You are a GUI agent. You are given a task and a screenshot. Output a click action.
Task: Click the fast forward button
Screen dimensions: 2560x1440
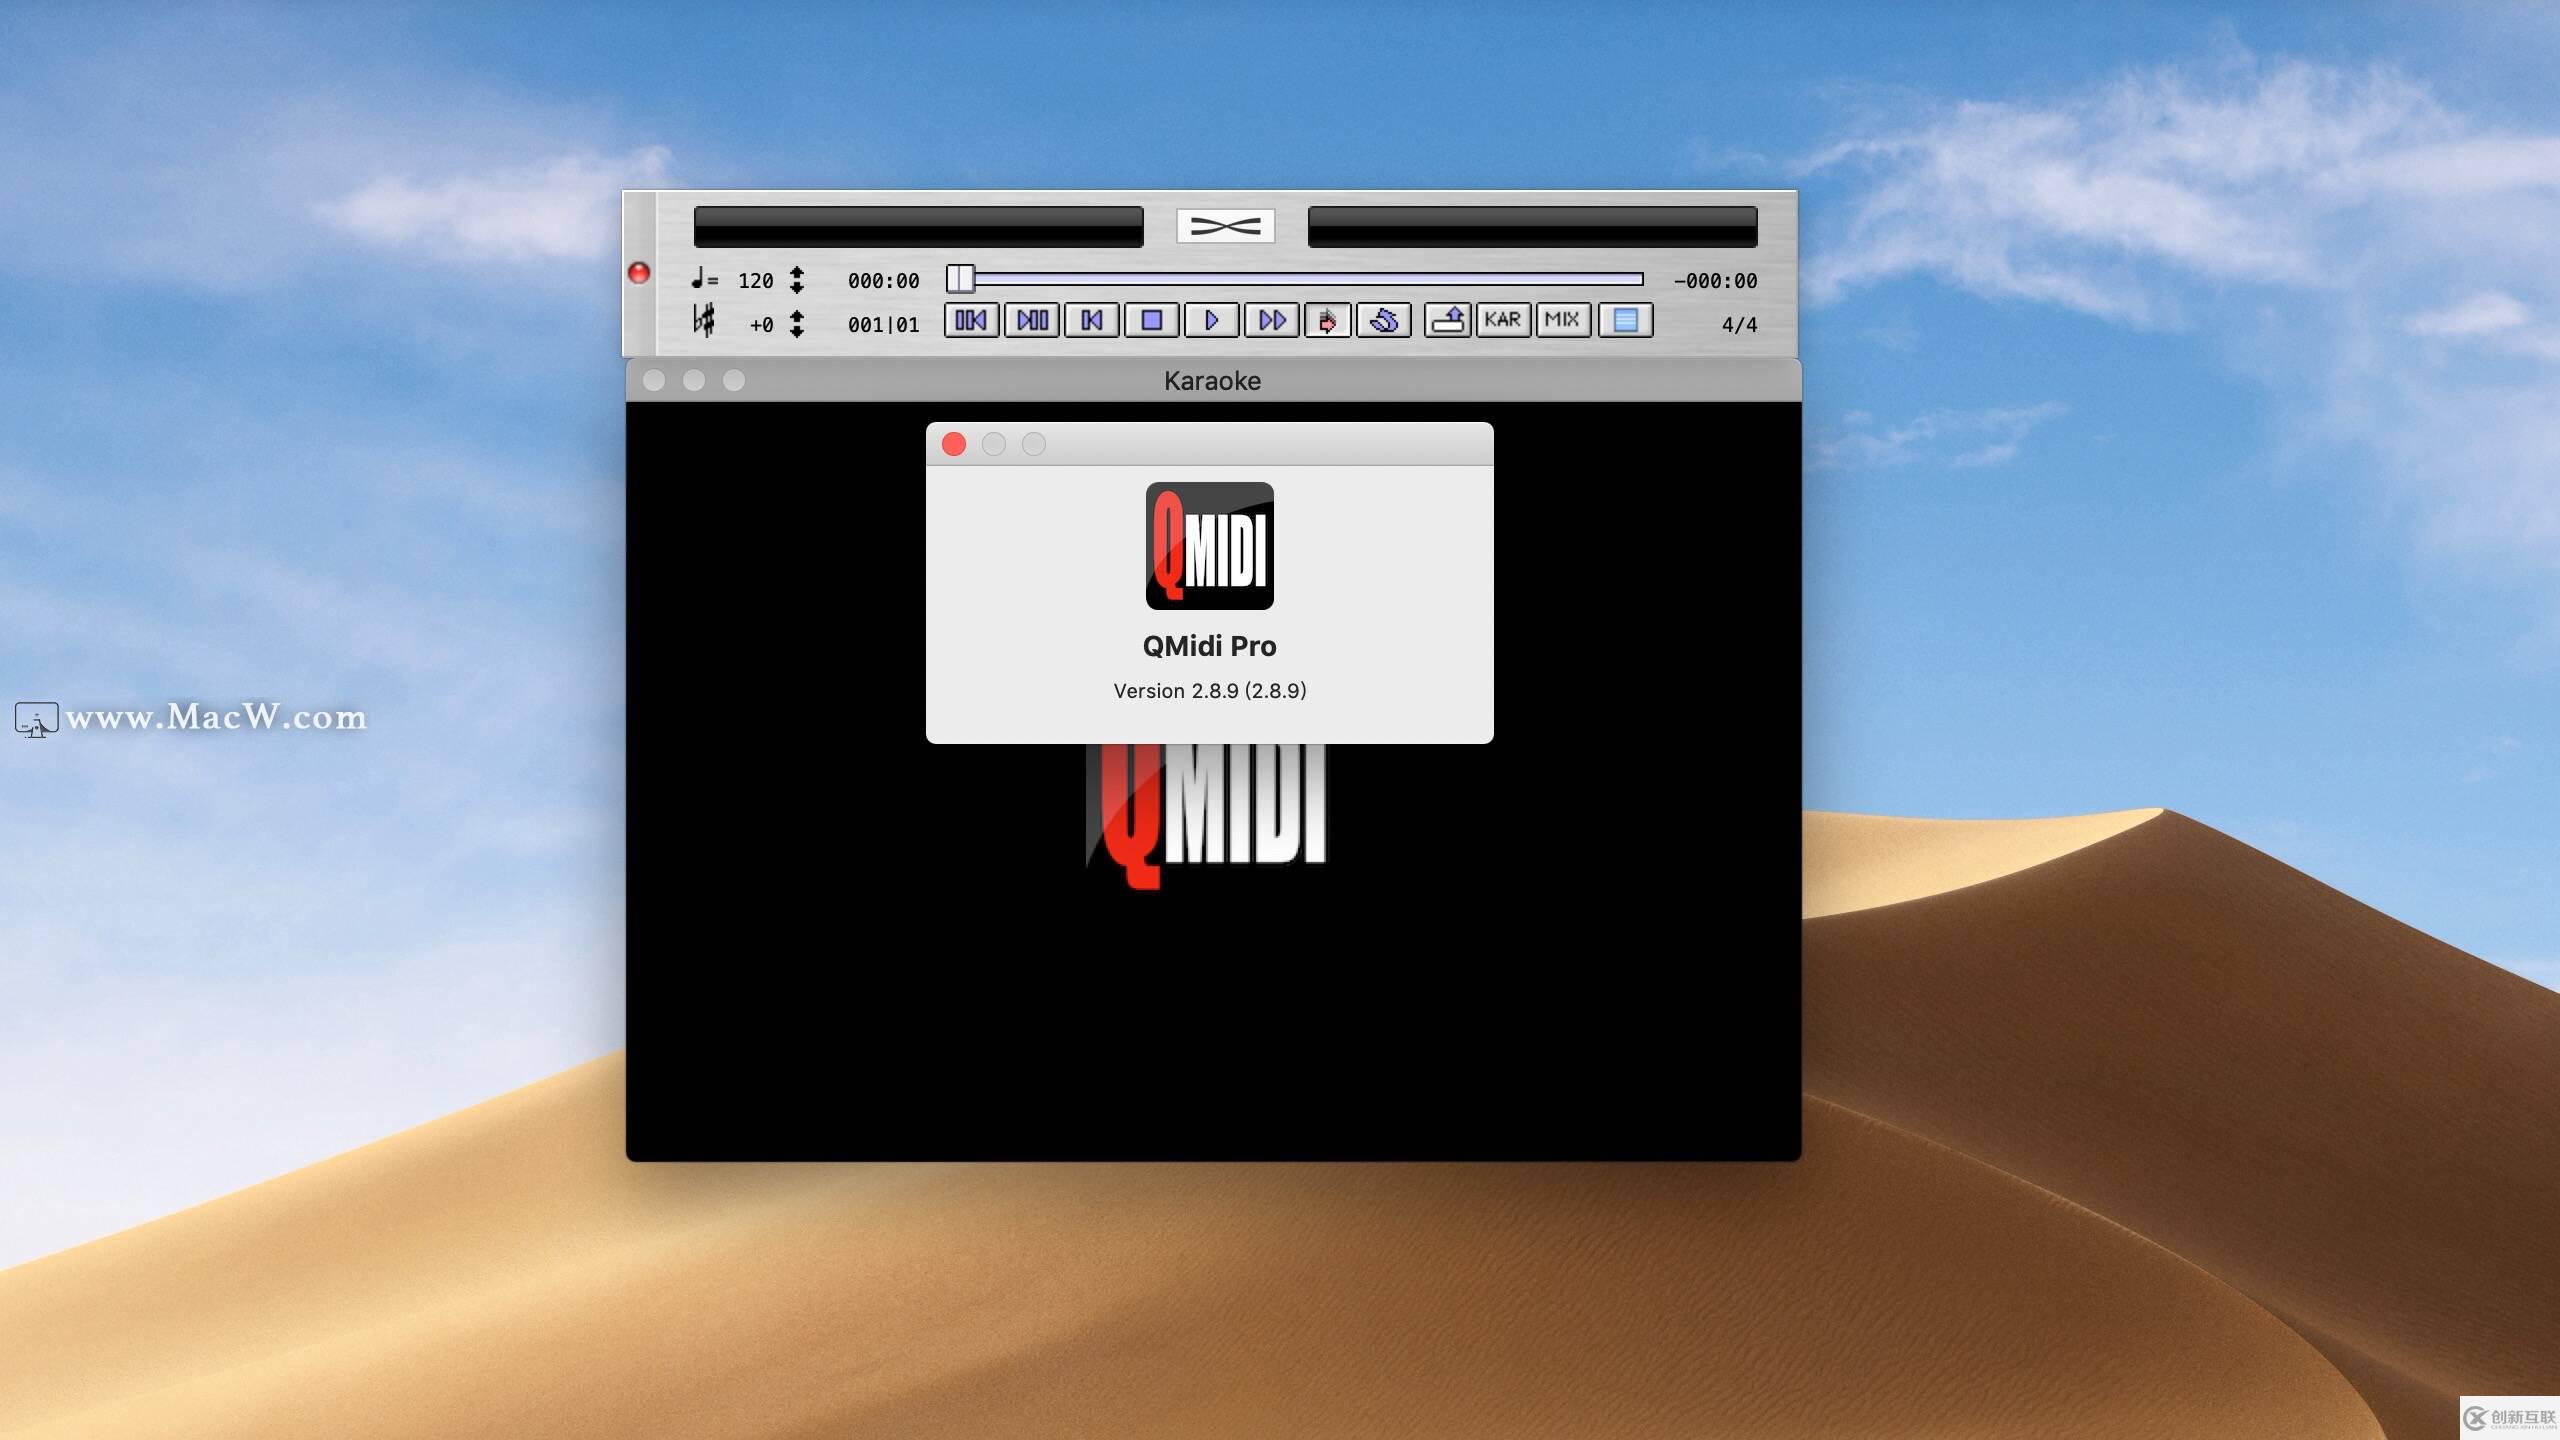(x=1271, y=320)
